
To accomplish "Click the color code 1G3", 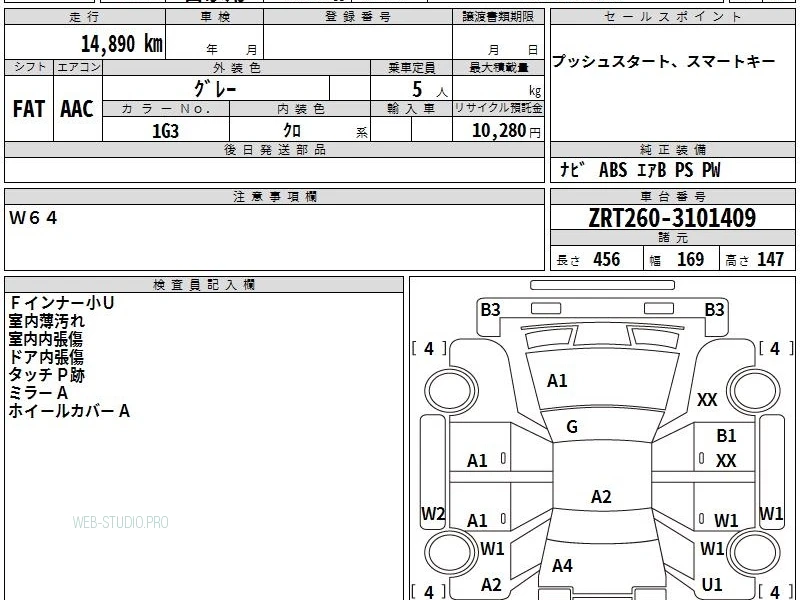I will point(166,131).
